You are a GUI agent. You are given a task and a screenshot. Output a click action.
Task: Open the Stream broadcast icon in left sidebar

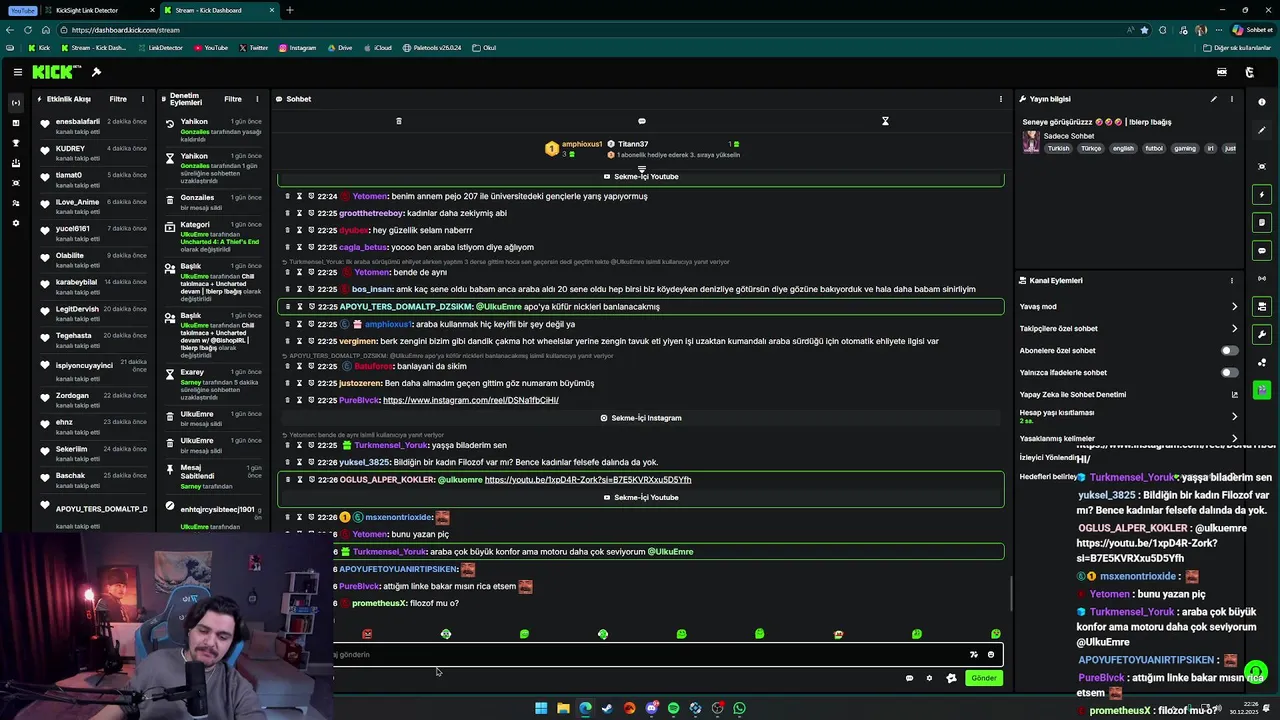pyautogui.click(x=15, y=103)
